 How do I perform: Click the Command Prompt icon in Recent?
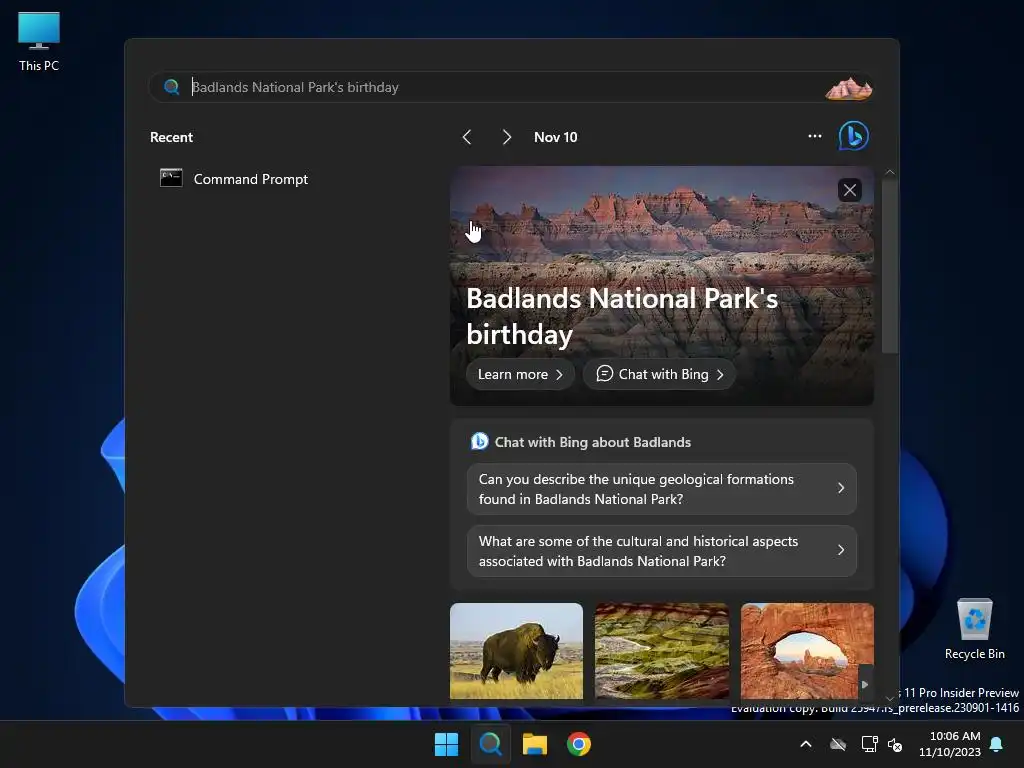(x=171, y=178)
